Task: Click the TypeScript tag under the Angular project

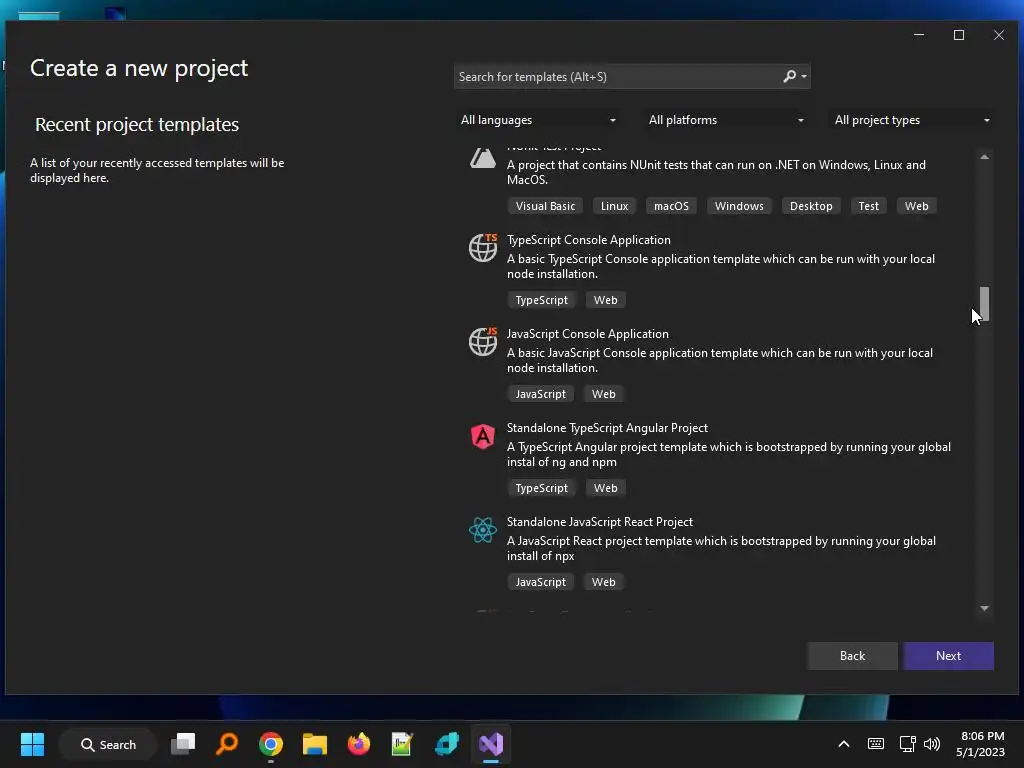Action: (541, 488)
